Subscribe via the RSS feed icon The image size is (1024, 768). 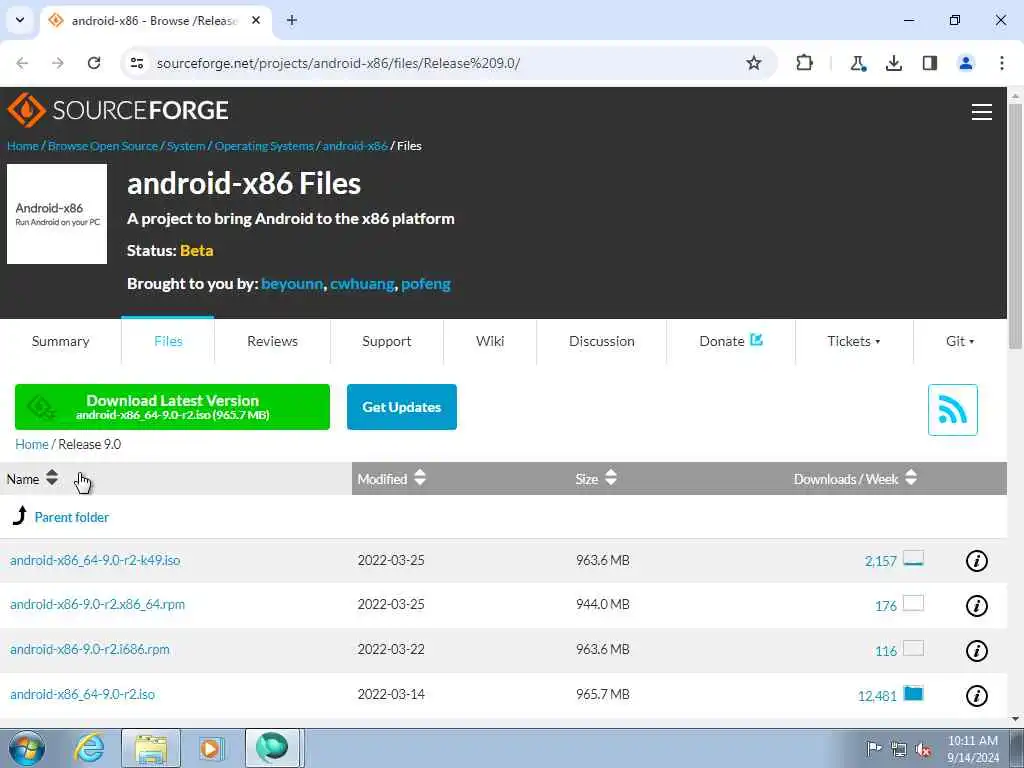952,409
